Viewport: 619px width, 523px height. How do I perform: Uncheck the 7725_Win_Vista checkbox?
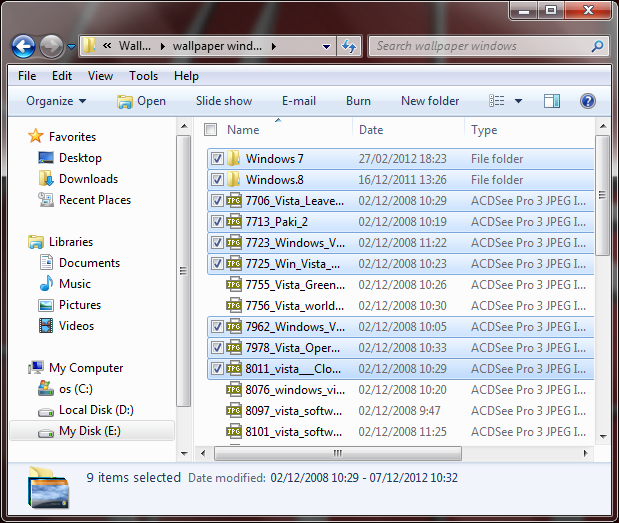click(x=217, y=263)
